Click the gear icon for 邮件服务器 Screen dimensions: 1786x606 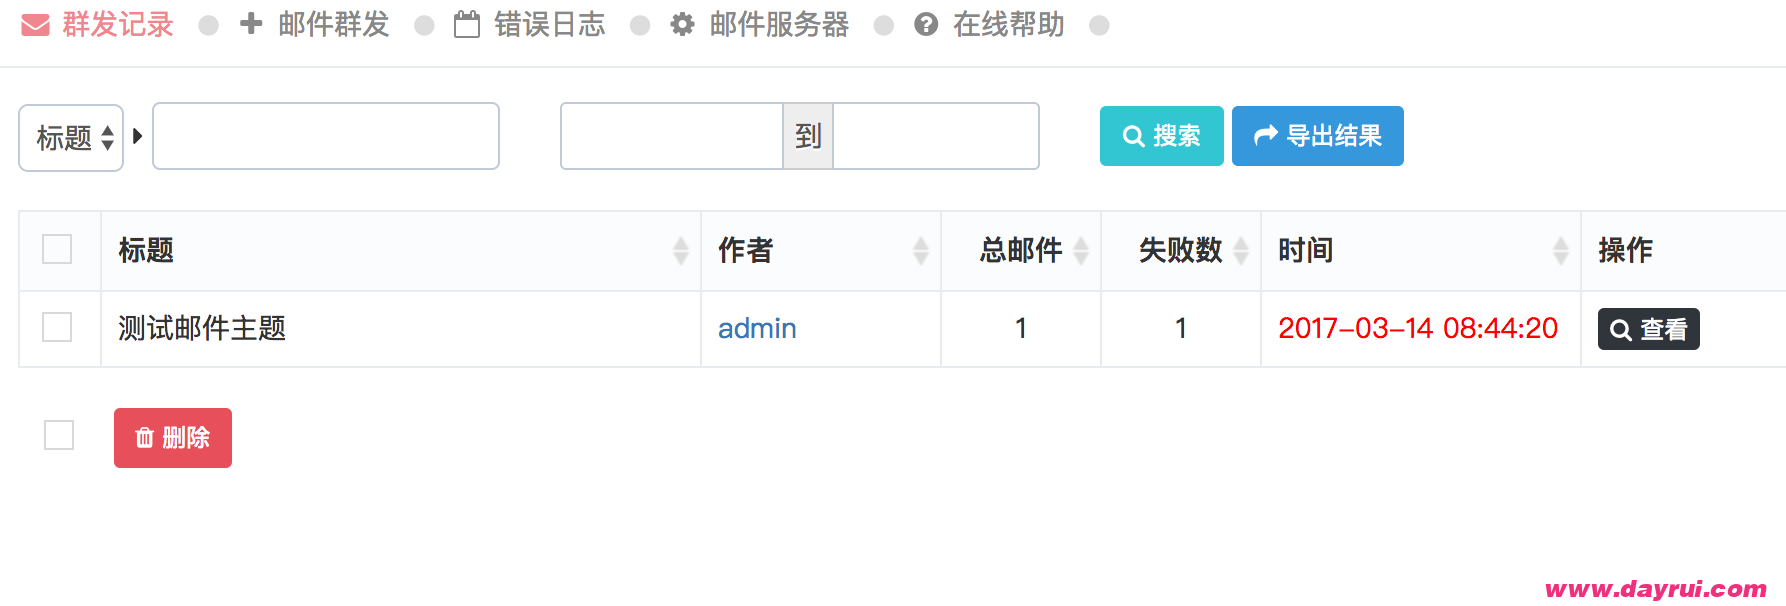[682, 24]
